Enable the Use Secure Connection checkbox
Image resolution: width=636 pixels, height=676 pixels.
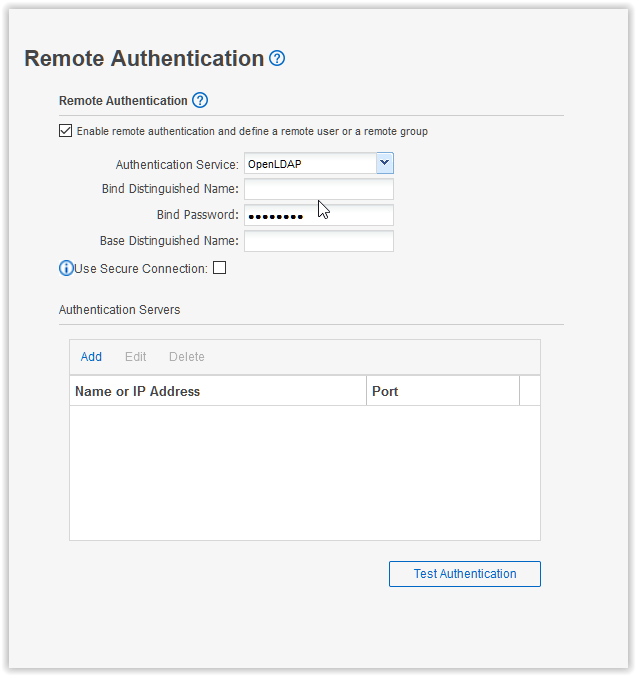pyautogui.click(x=220, y=268)
